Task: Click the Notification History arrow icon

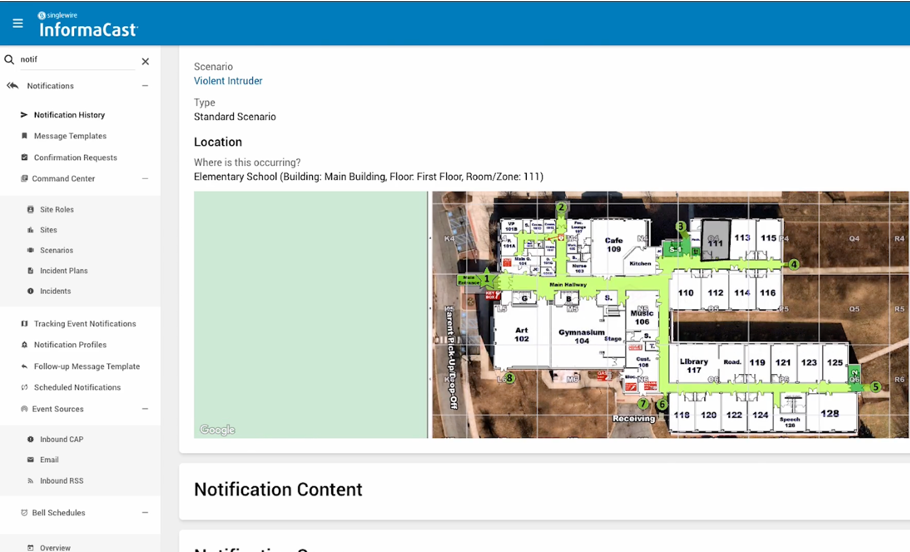Action: 24,115
